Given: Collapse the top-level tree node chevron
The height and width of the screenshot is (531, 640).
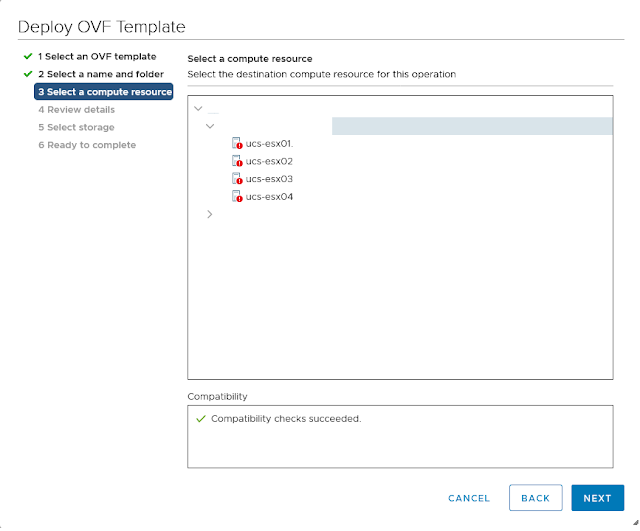Looking at the screenshot, I should 198,109.
